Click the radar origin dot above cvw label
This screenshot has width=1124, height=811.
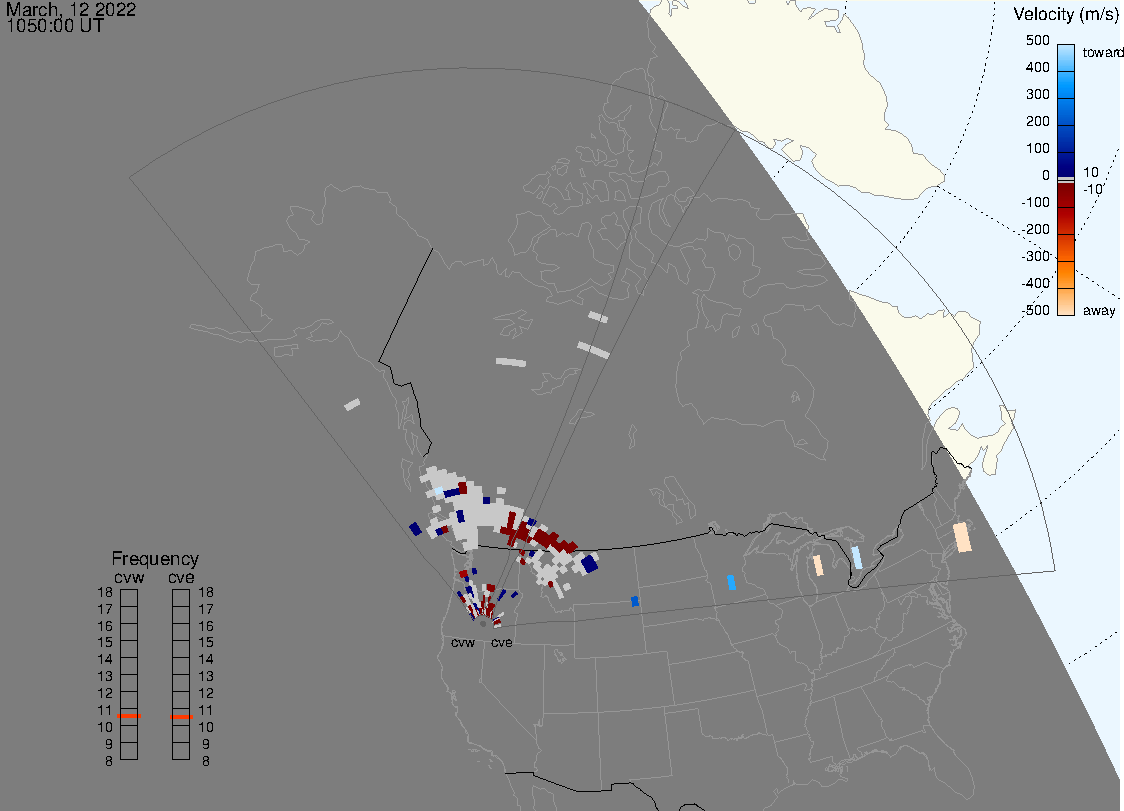[x=483, y=624]
